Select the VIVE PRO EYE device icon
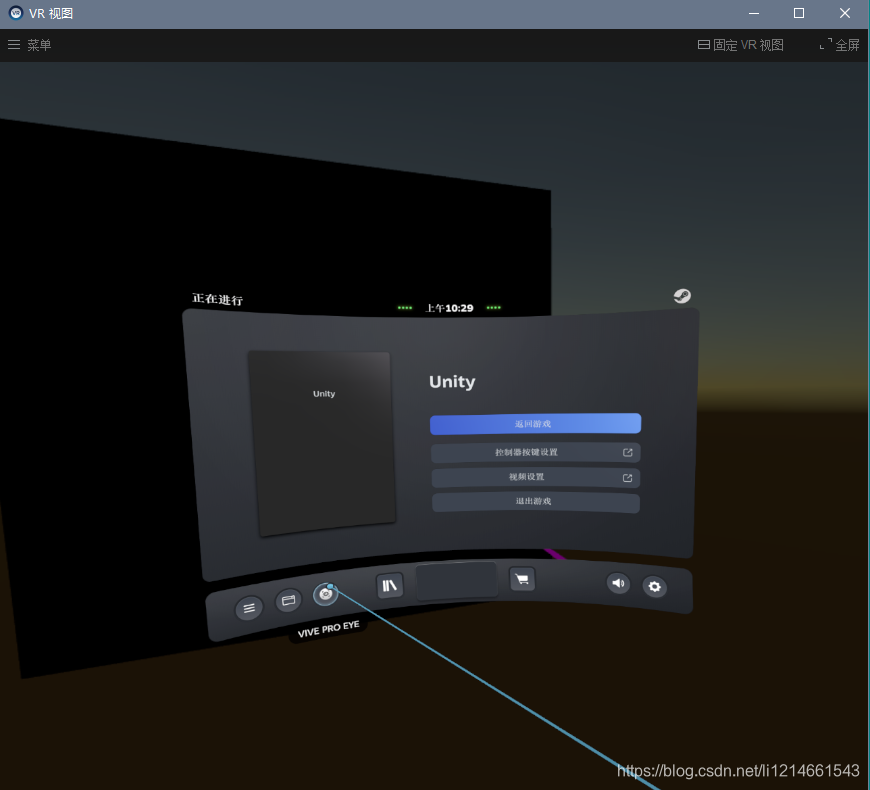The height and width of the screenshot is (790, 870). (325, 594)
